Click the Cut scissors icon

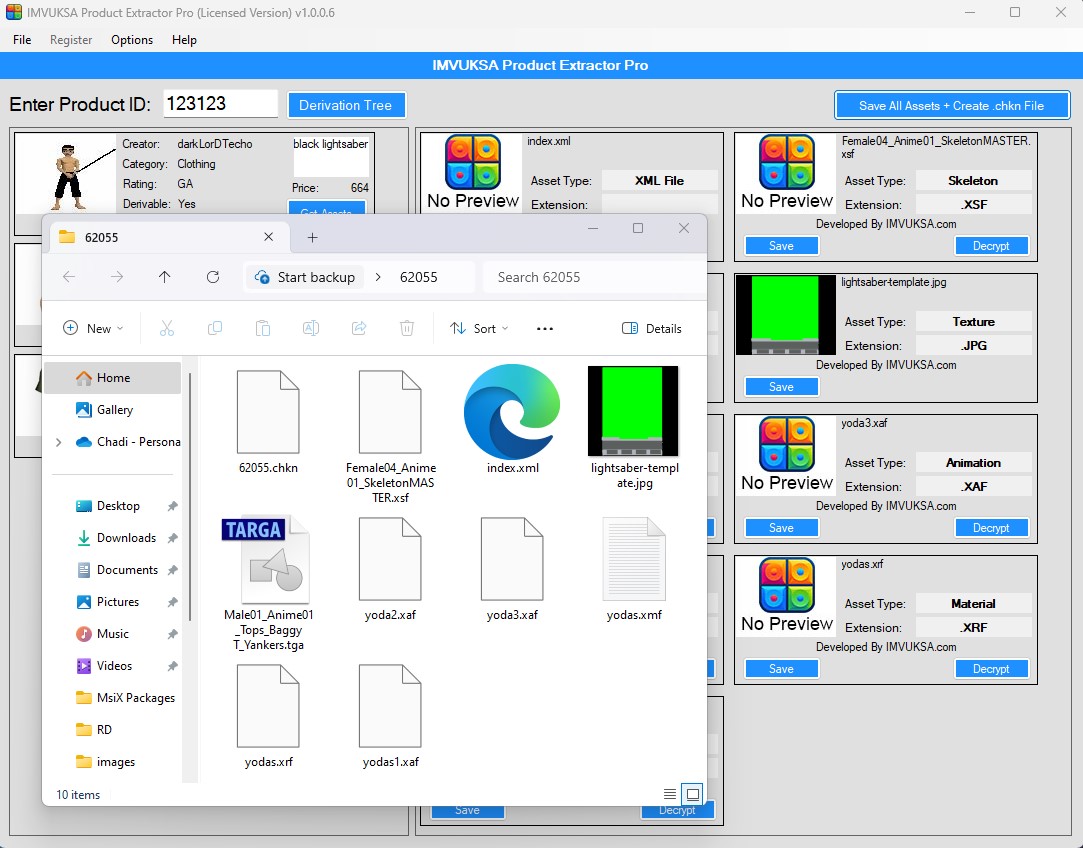tap(166, 329)
